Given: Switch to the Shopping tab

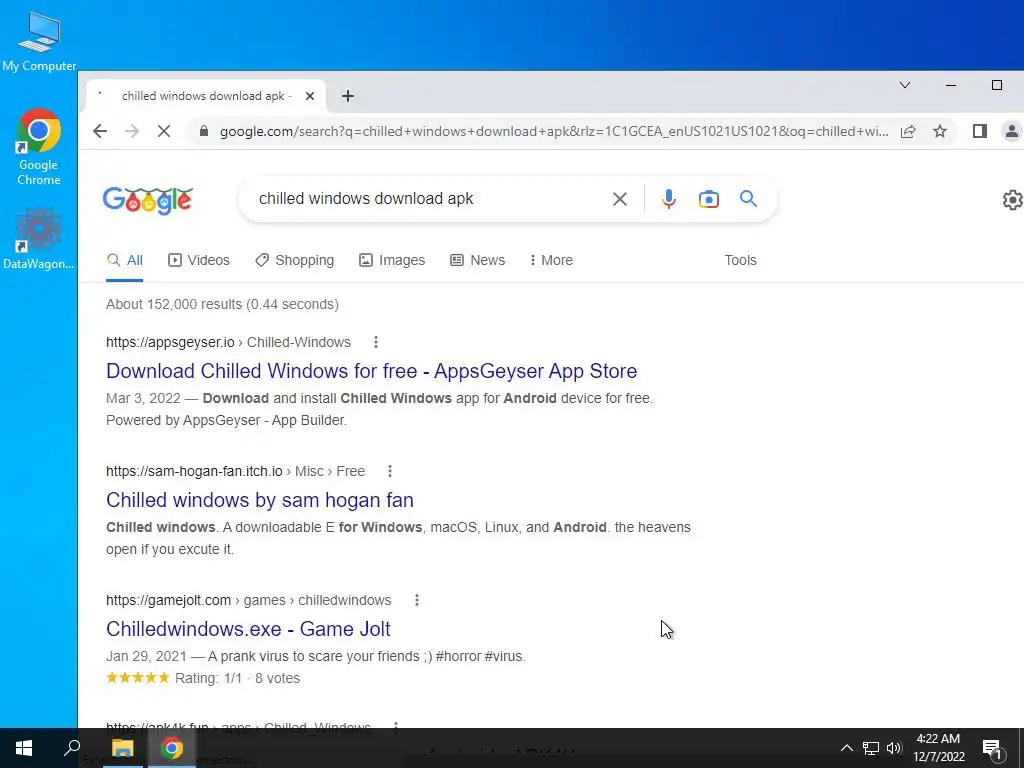Looking at the screenshot, I should point(295,261).
